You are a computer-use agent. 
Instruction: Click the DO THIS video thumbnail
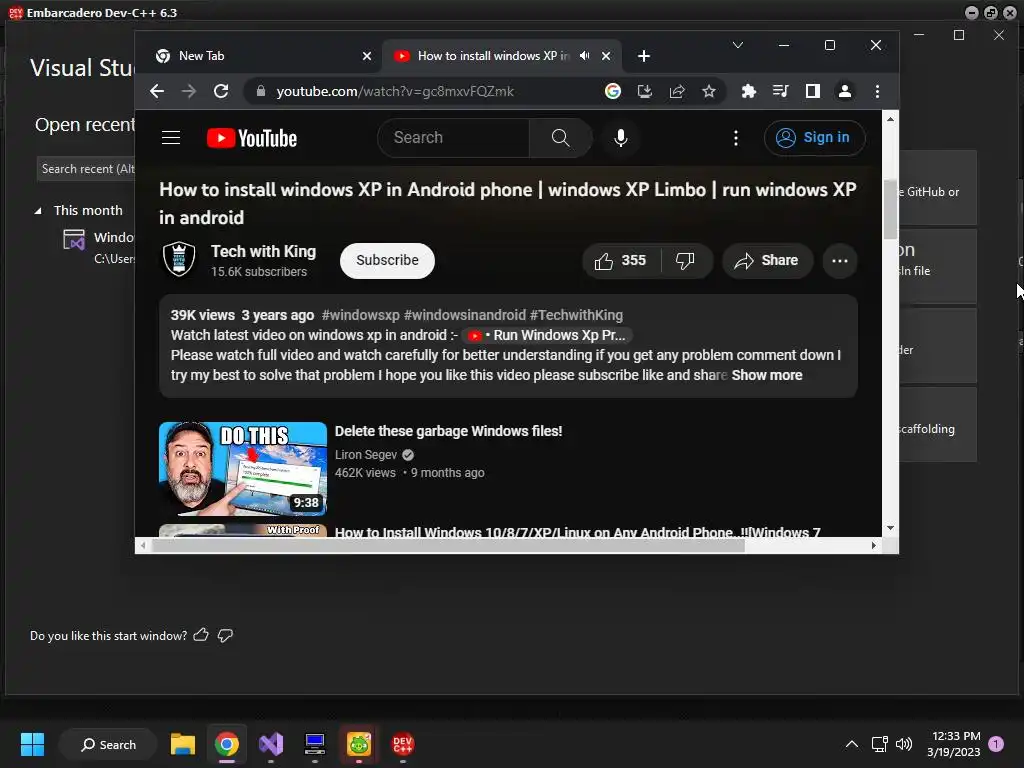(243, 468)
